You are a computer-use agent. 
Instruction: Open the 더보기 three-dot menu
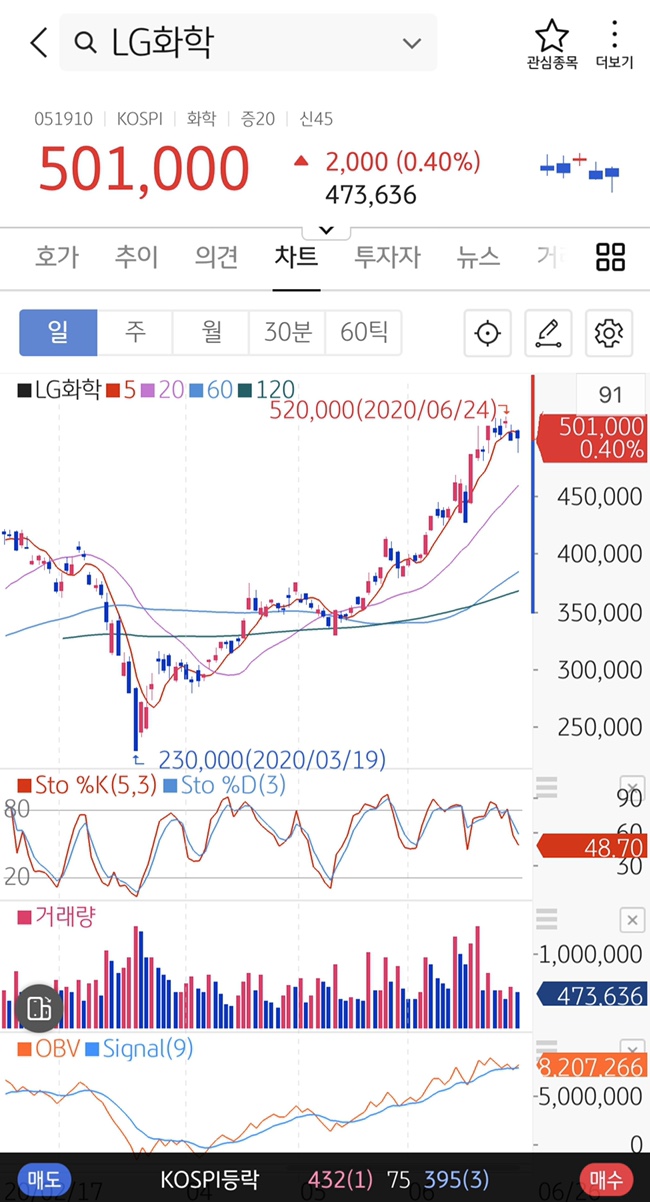(614, 43)
